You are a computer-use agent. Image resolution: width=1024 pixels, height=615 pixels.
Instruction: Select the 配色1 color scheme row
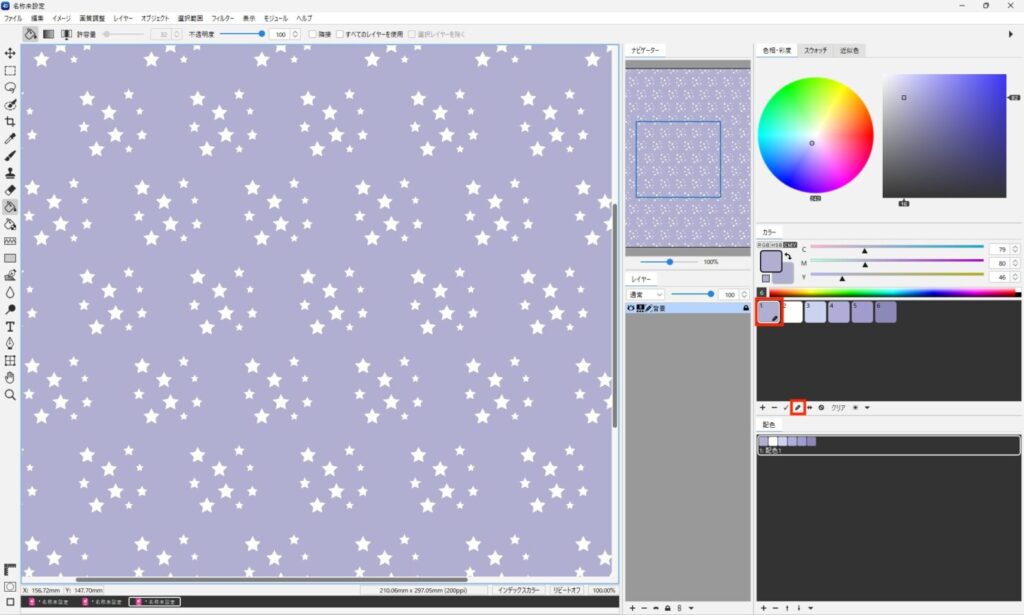pyautogui.click(x=888, y=445)
